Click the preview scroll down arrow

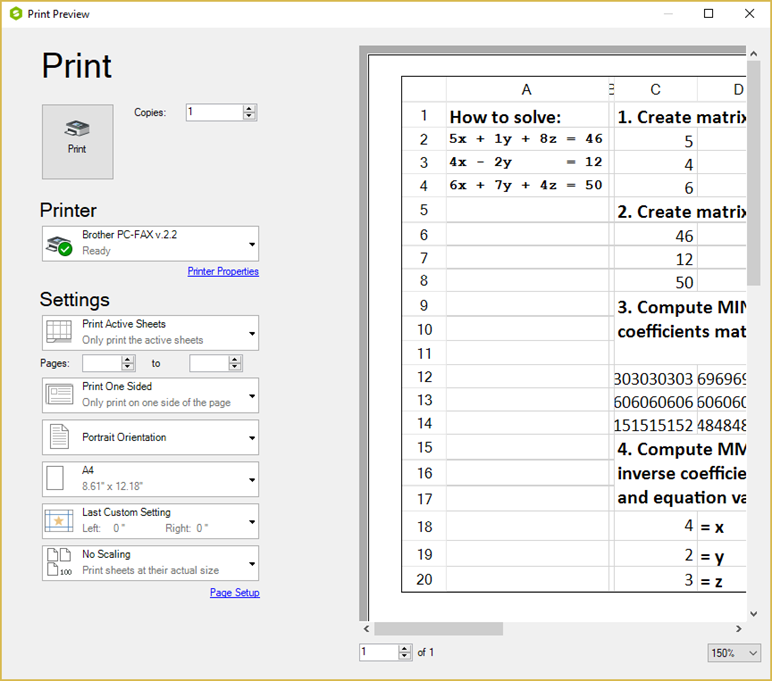[x=754, y=614]
